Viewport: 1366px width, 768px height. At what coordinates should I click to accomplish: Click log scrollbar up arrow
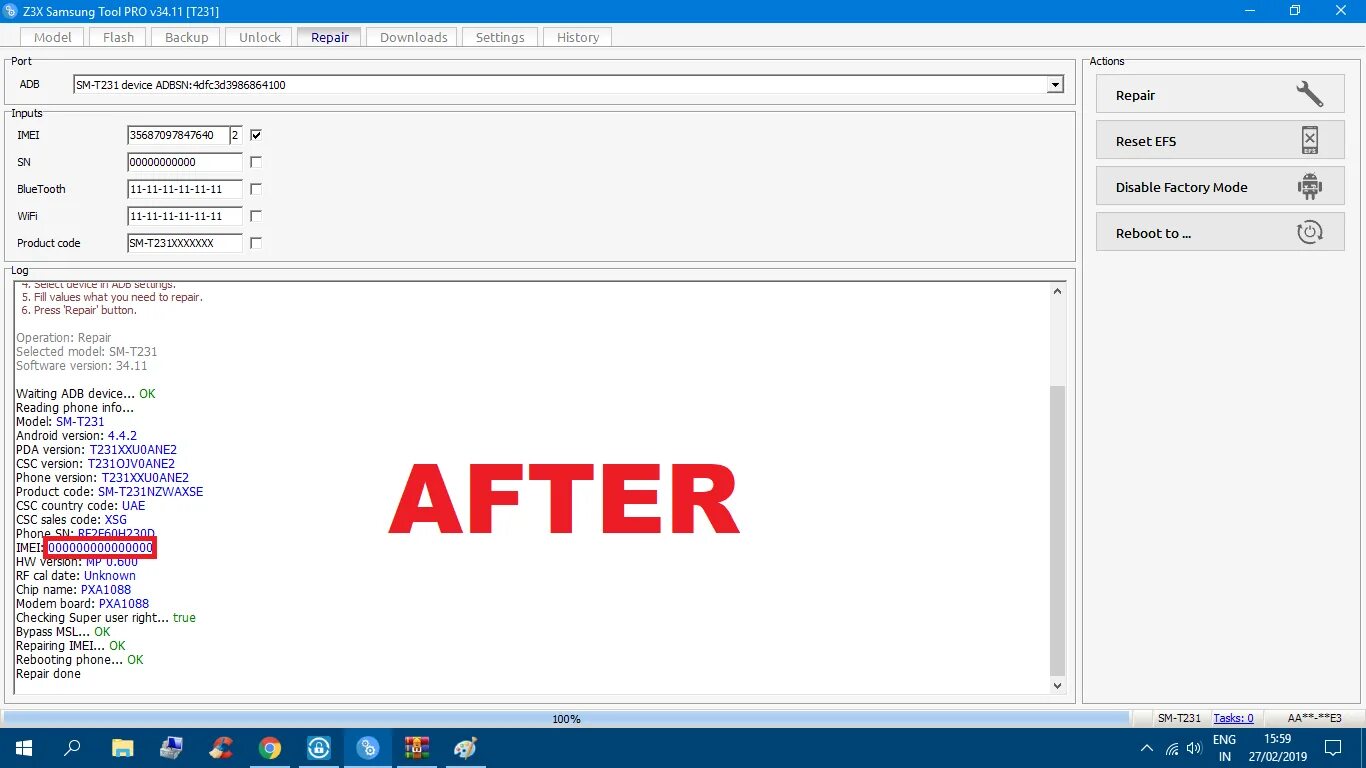[1058, 291]
